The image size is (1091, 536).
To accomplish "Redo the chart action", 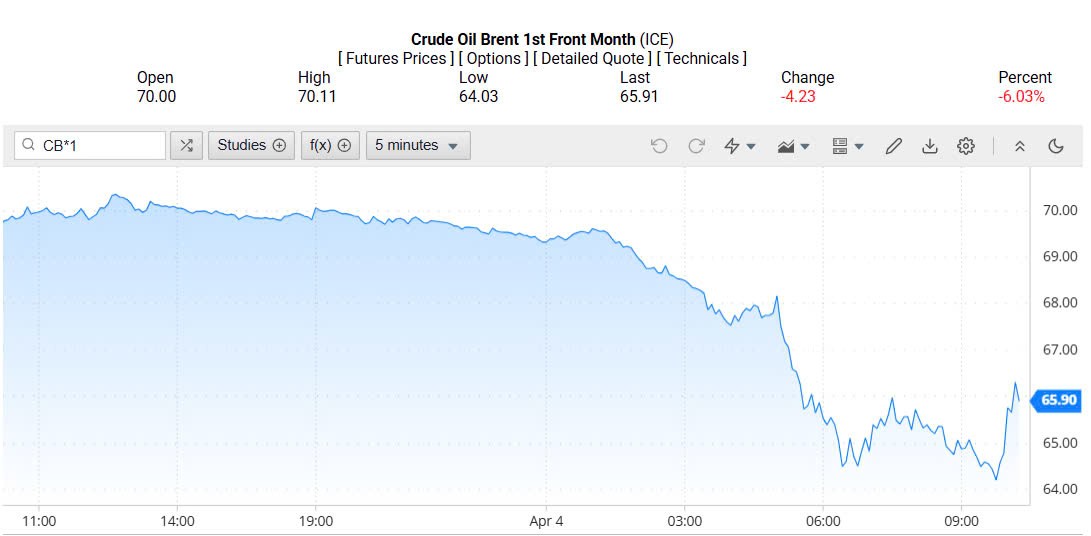I will 696,146.
